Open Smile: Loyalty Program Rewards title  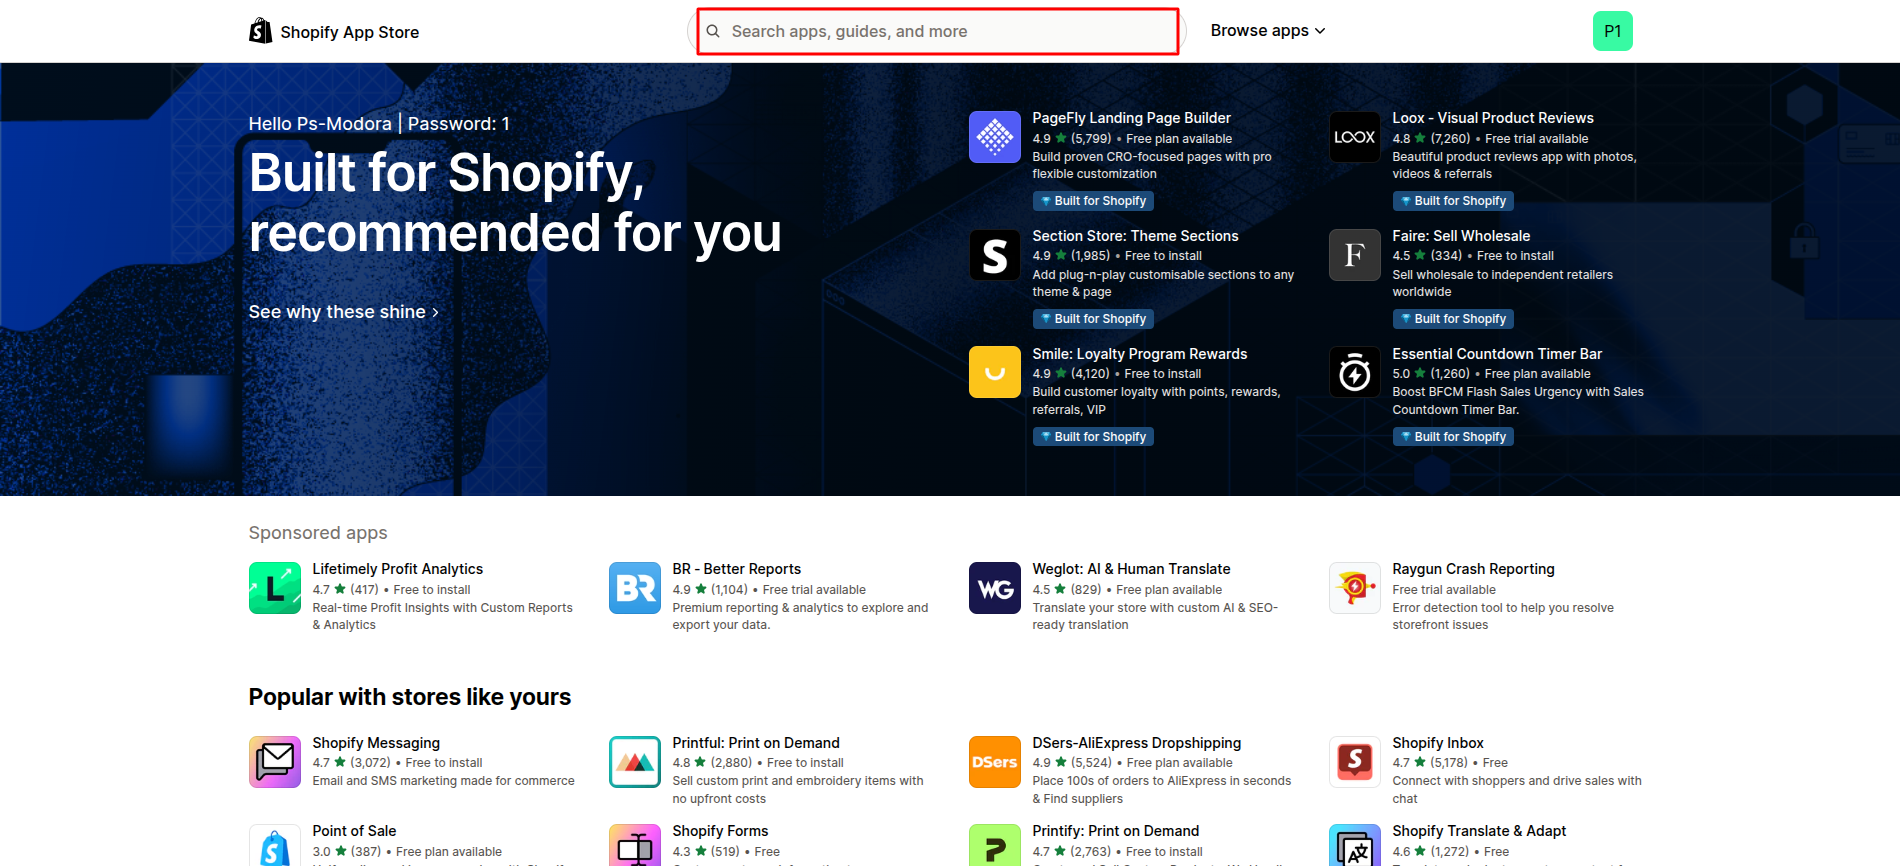click(1139, 354)
